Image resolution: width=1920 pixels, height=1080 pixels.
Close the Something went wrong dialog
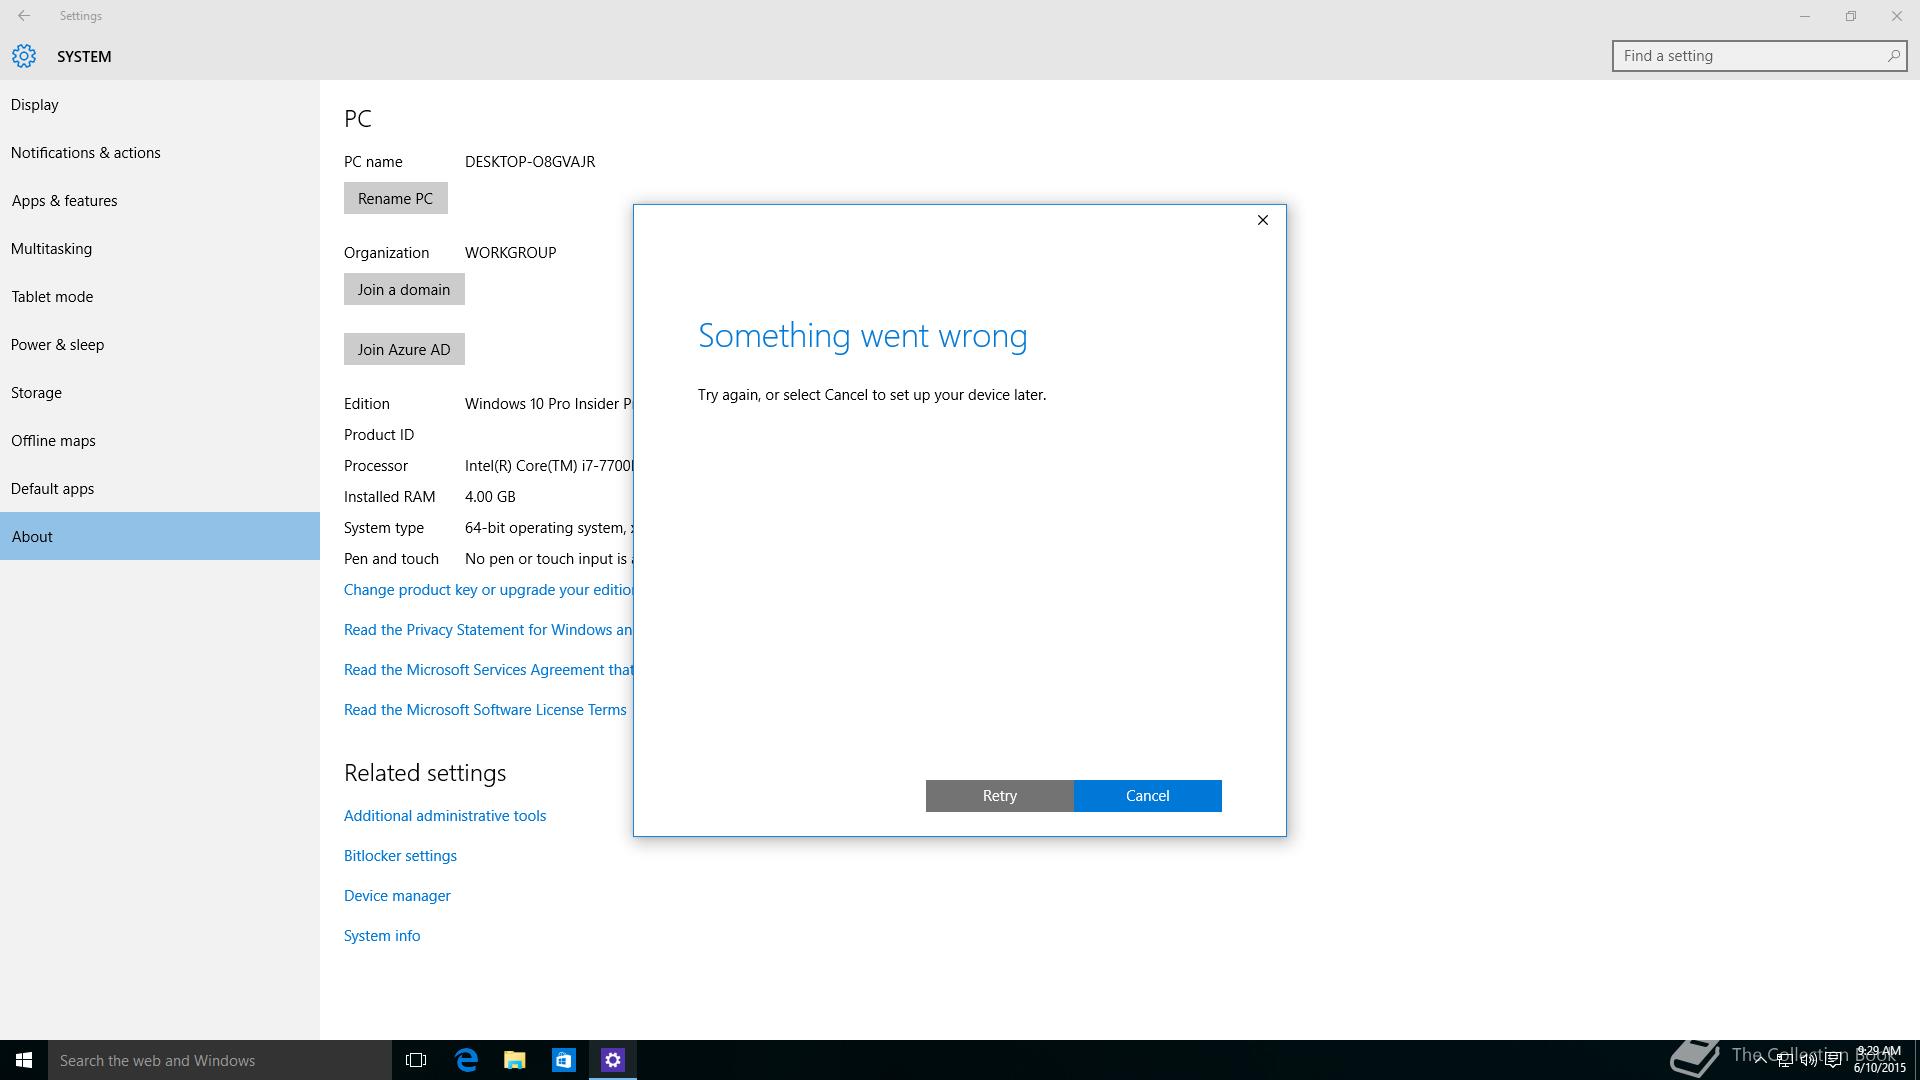pos(1262,220)
